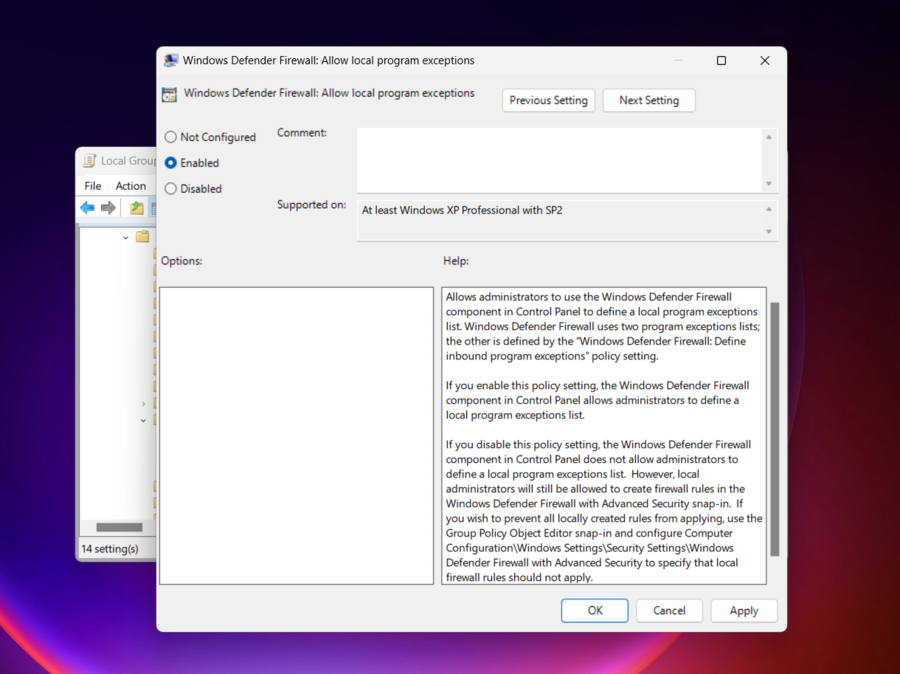Select the Not Configured option
900x674 pixels.
171,137
